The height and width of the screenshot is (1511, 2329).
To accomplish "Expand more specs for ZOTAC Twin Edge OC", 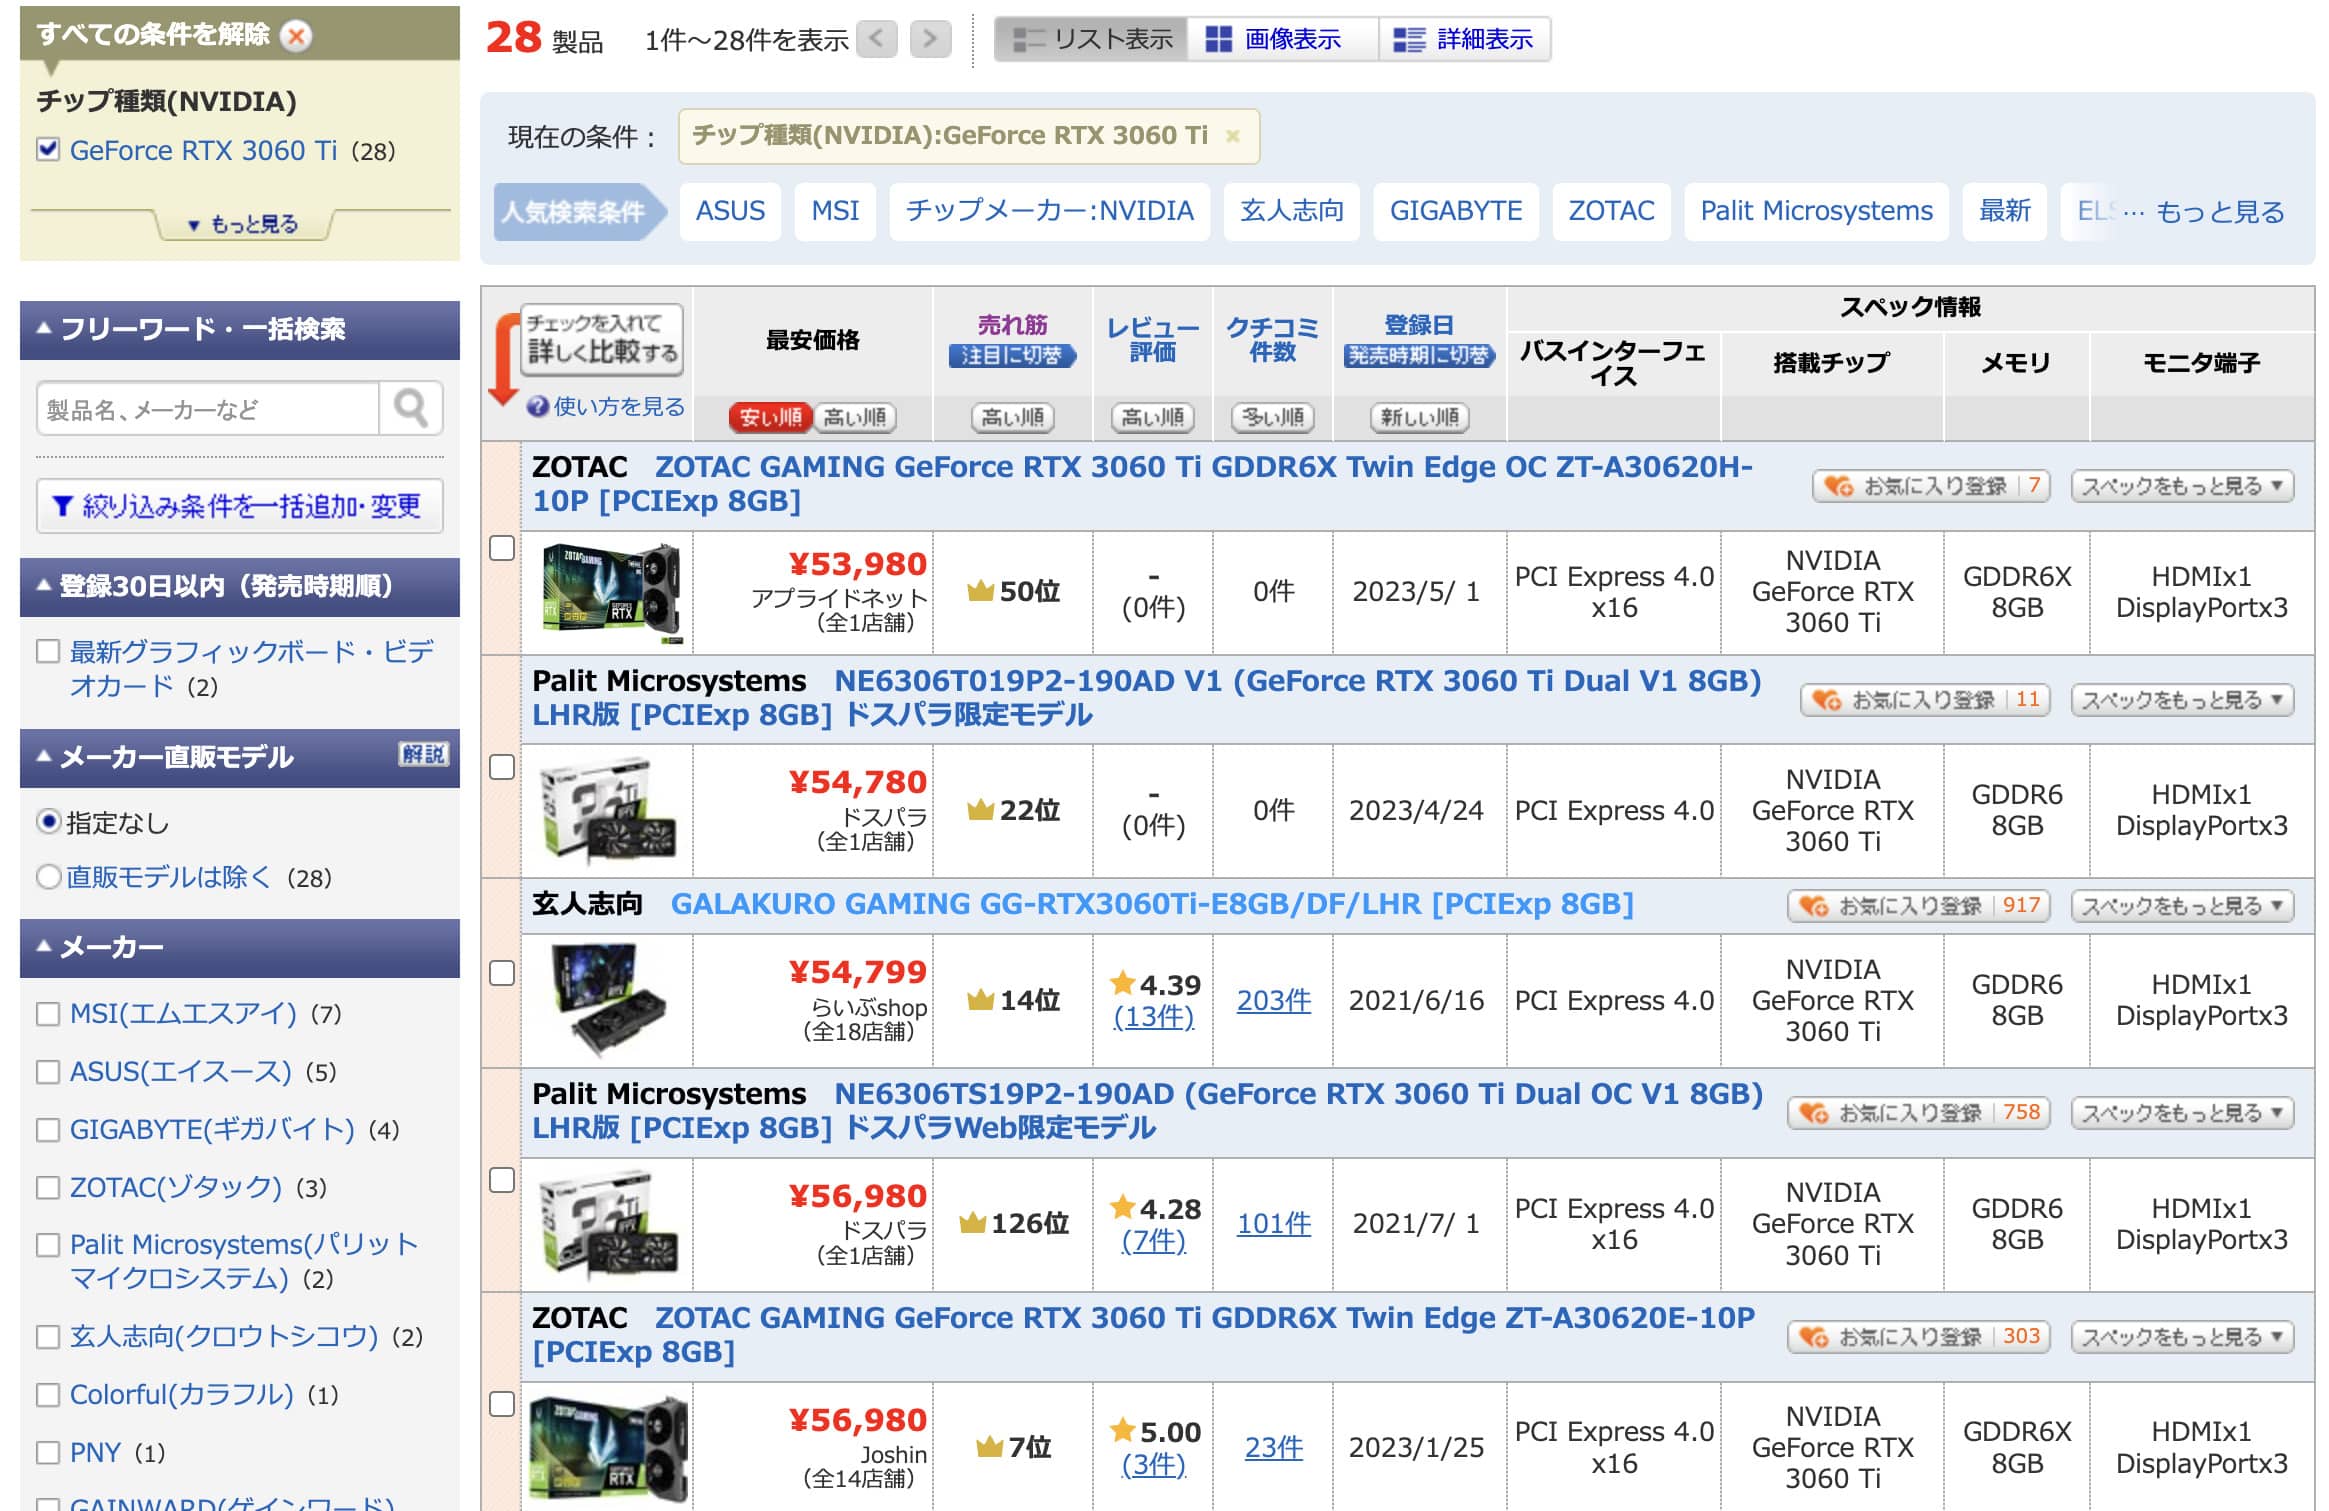I will (x=2182, y=486).
